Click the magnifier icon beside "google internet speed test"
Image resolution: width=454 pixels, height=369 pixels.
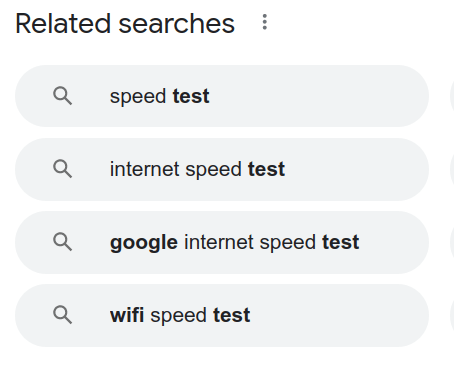[x=62, y=242]
